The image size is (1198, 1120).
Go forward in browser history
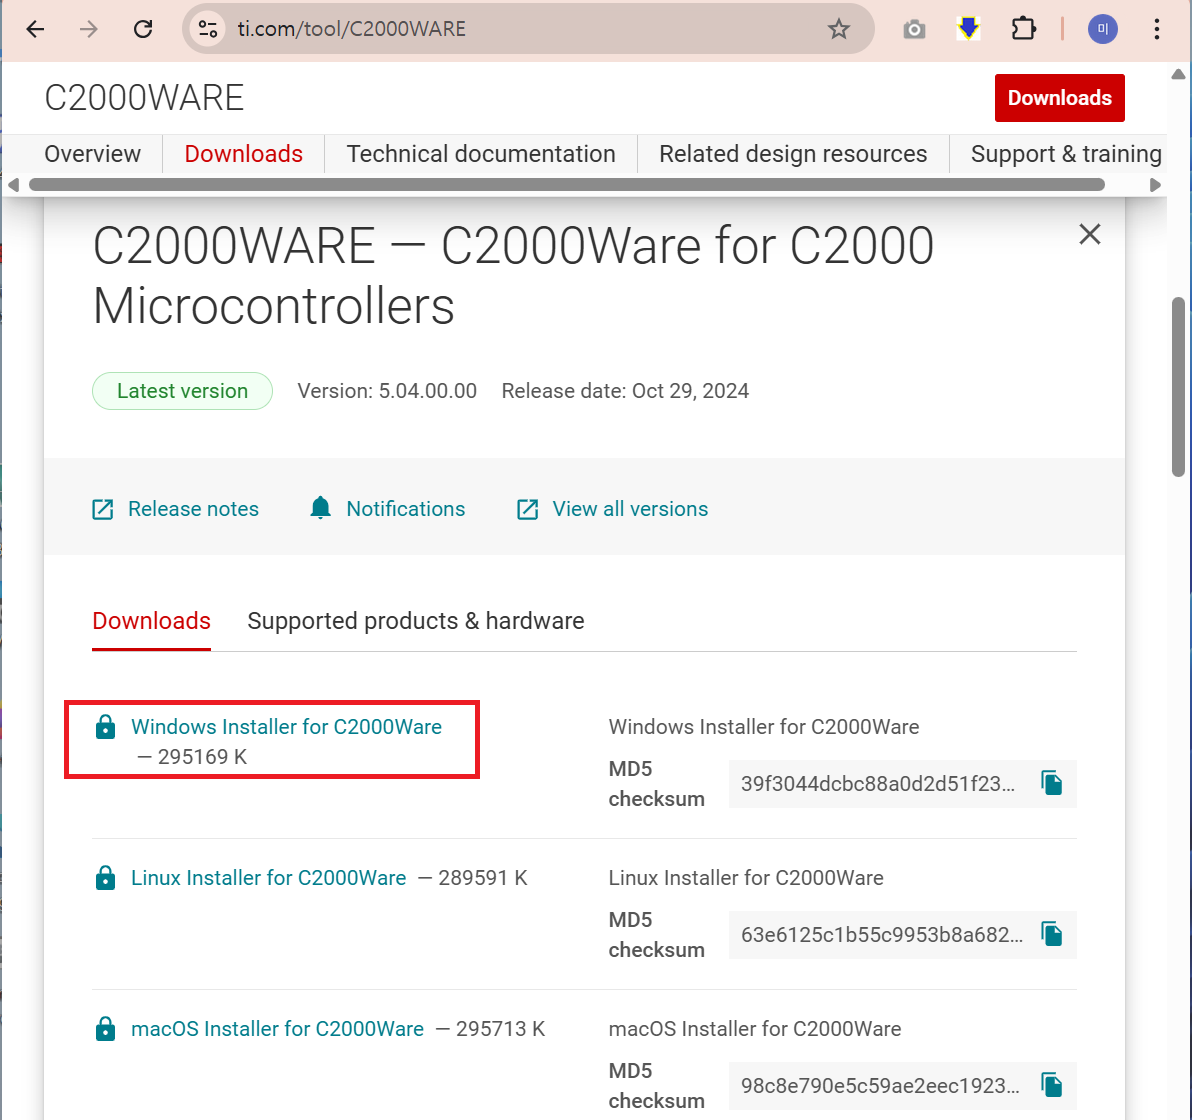89,29
